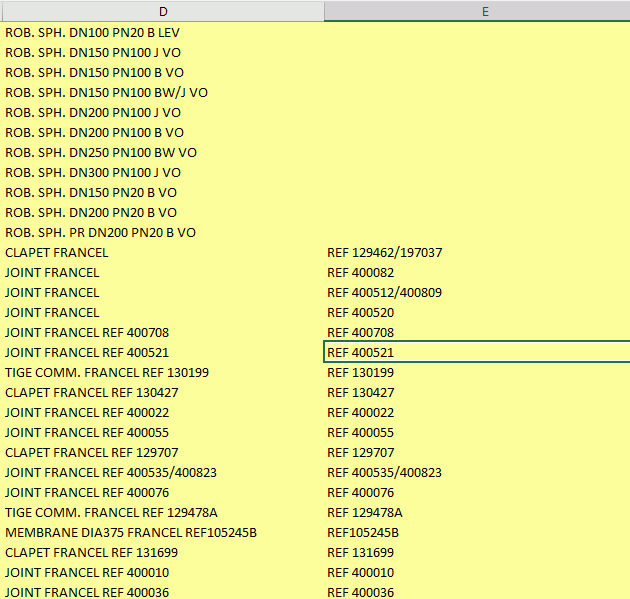
Task: Click cell 'ROB. SPH. DN200 PN100 J VO'
Action: (x=163, y=112)
